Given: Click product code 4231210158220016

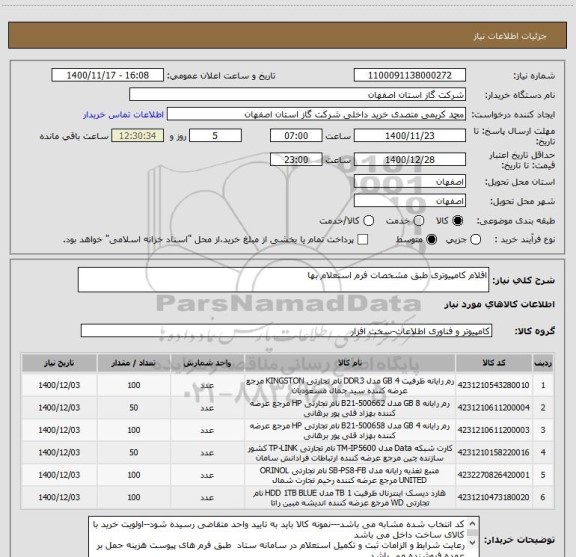Looking at the screenshot, I should 493,452.
